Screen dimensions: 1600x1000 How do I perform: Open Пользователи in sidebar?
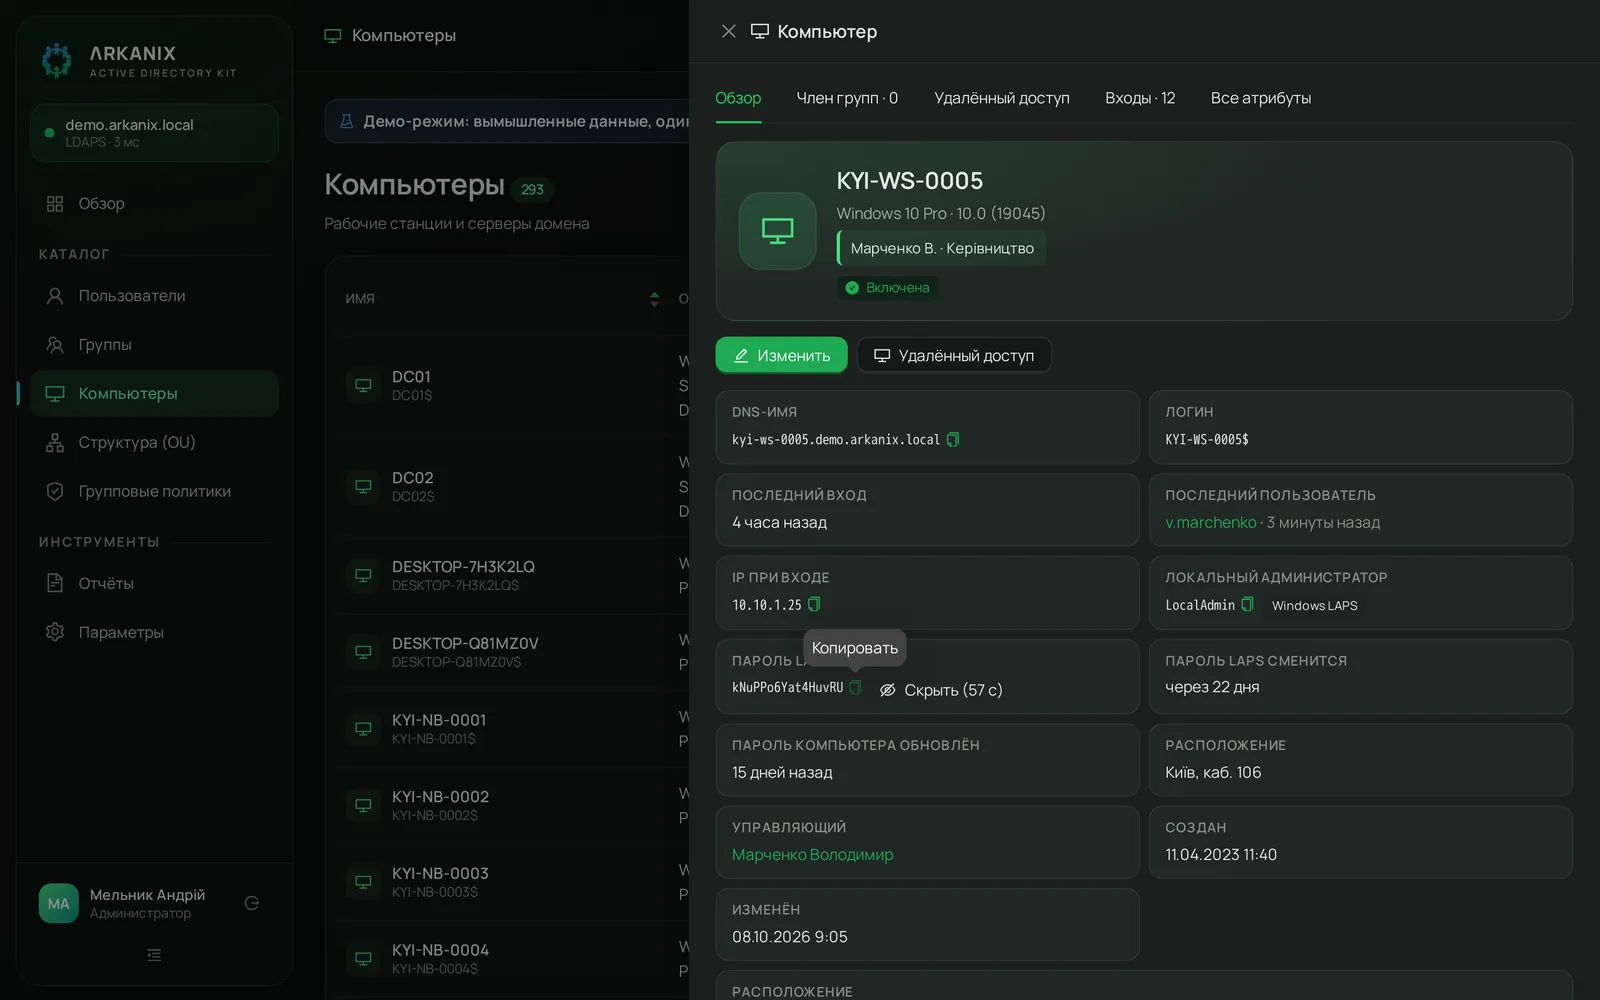pyautogui.click(x=154, y=296)
